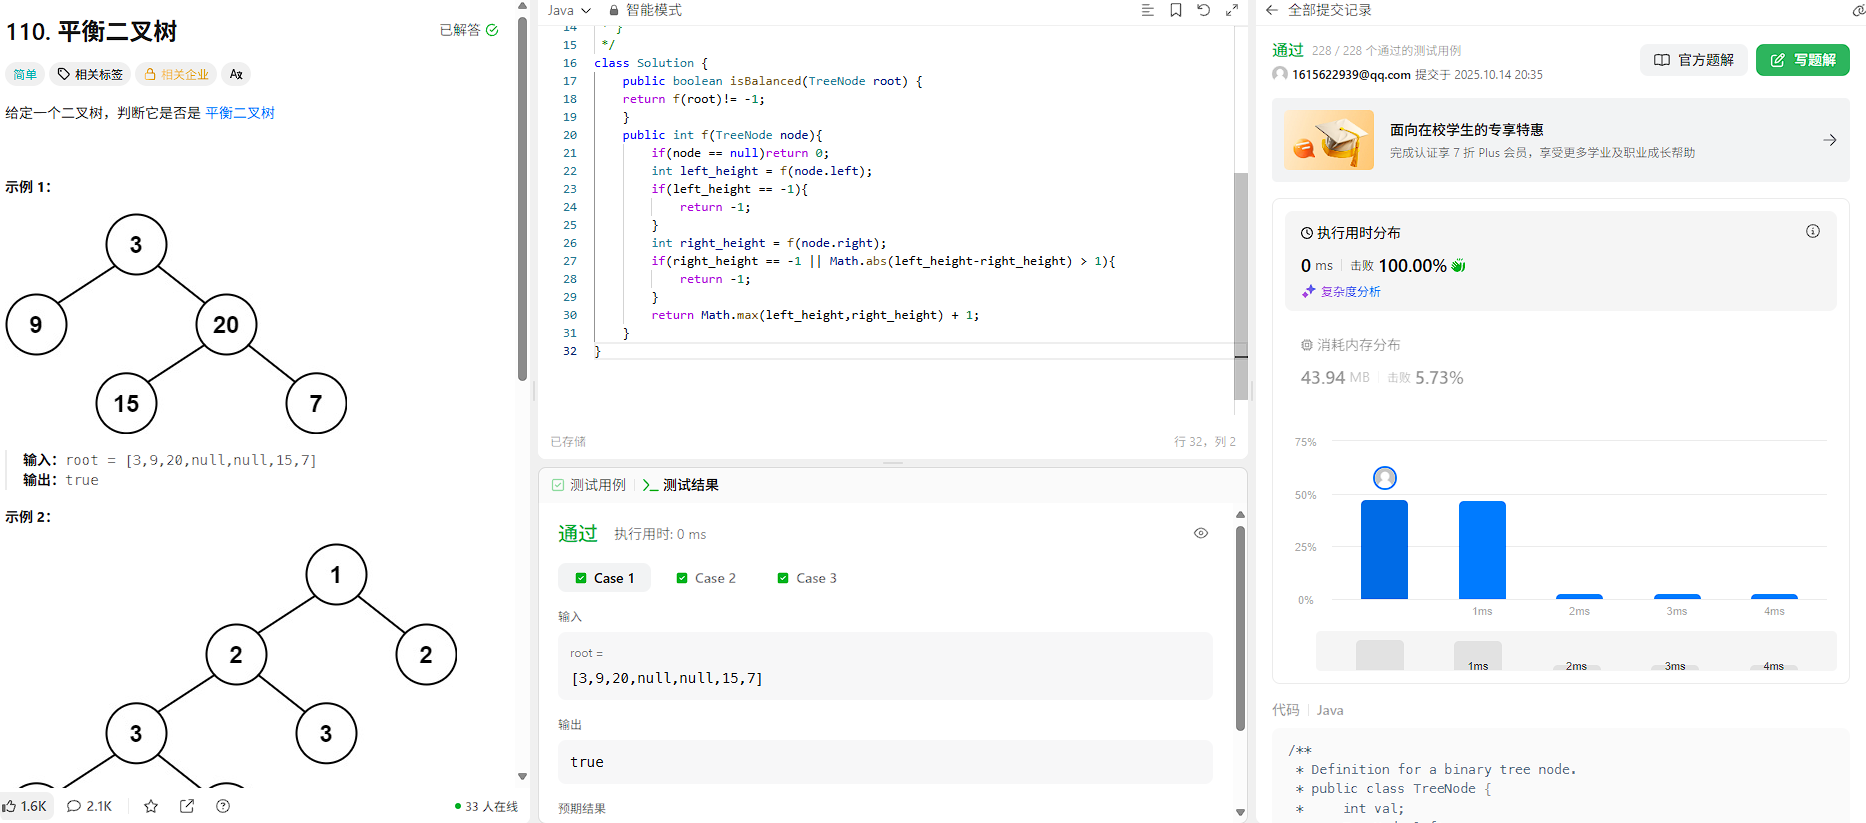
Task: Open the balanced binary tree definition link
Action: [x=240, y=113]
